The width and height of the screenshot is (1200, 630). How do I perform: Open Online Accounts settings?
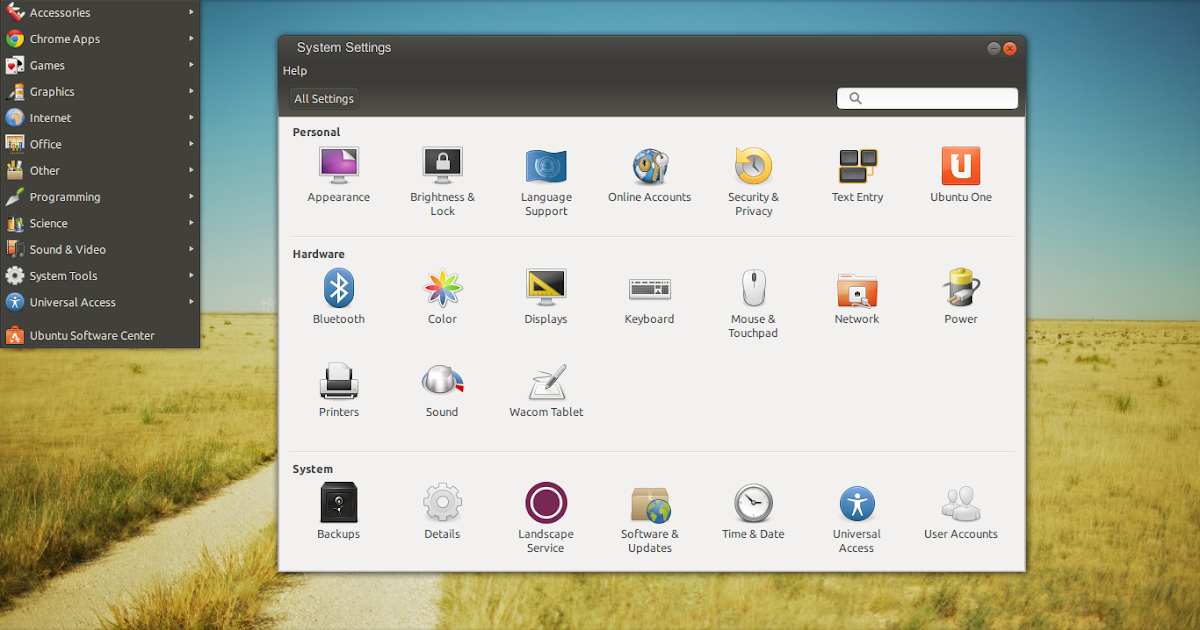650,176
